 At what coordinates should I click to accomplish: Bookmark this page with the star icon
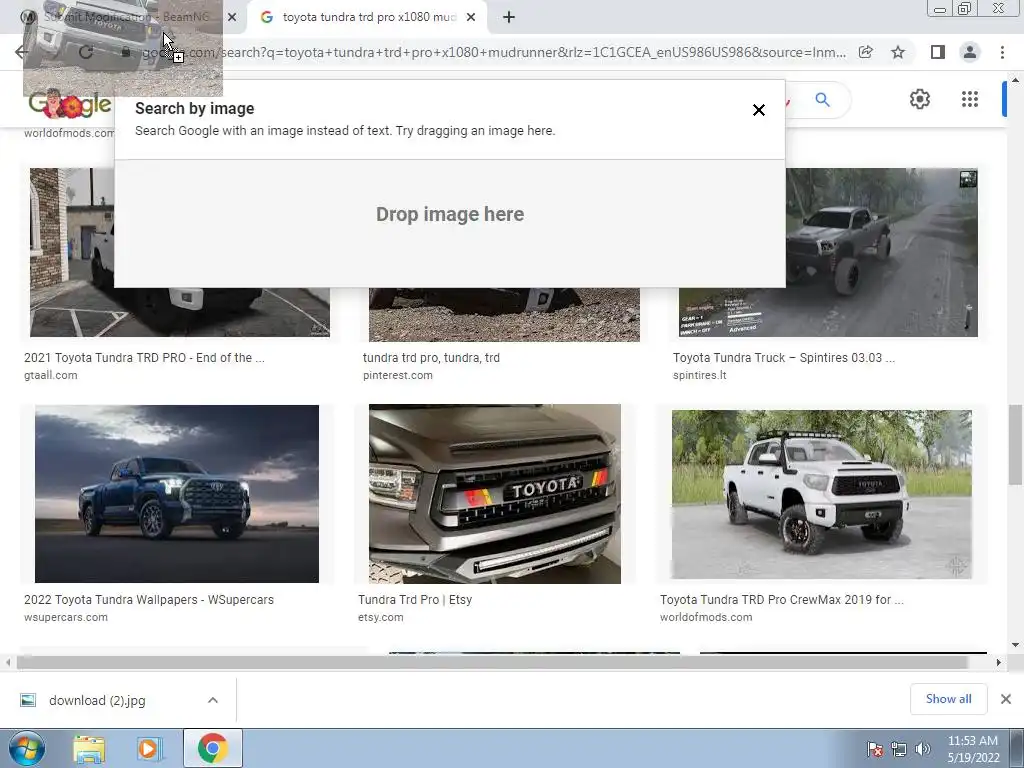pos(898,52)
